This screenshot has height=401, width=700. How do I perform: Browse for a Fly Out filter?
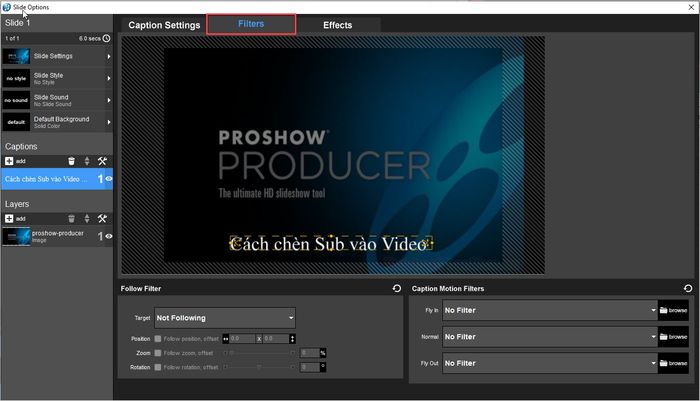coord(673,363)
